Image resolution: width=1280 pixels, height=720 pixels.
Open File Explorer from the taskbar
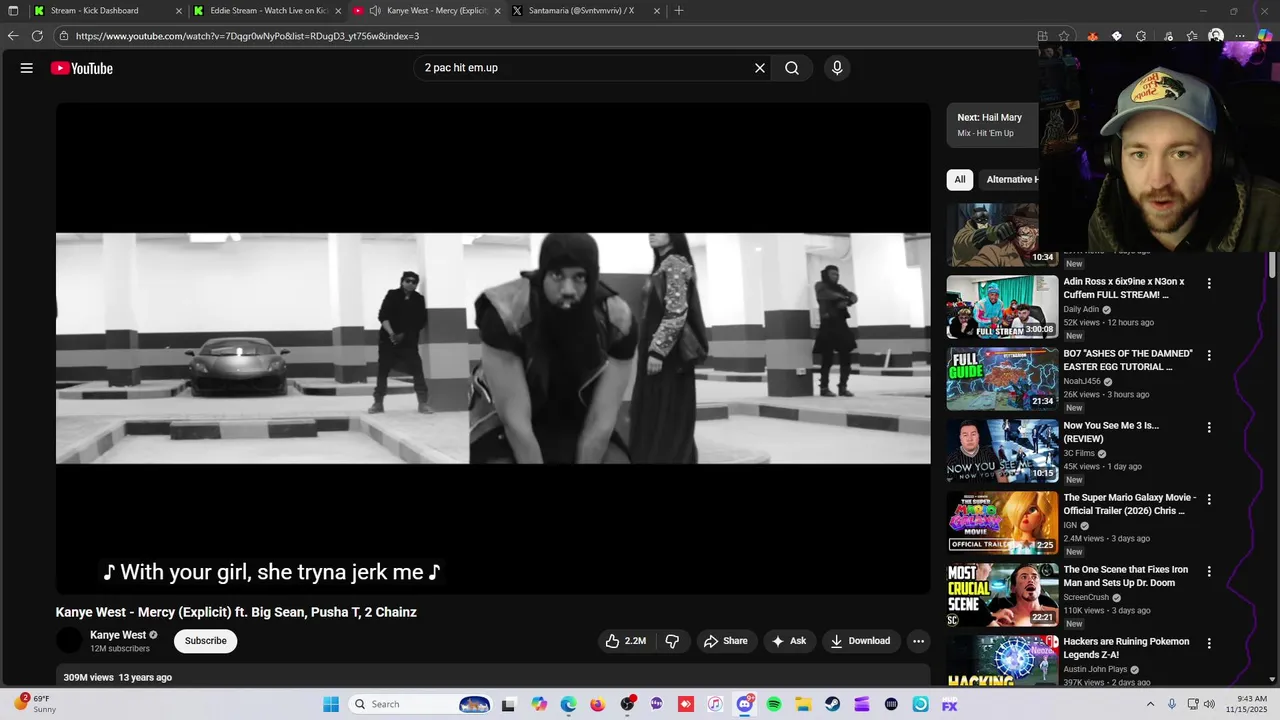coord(803,704)
